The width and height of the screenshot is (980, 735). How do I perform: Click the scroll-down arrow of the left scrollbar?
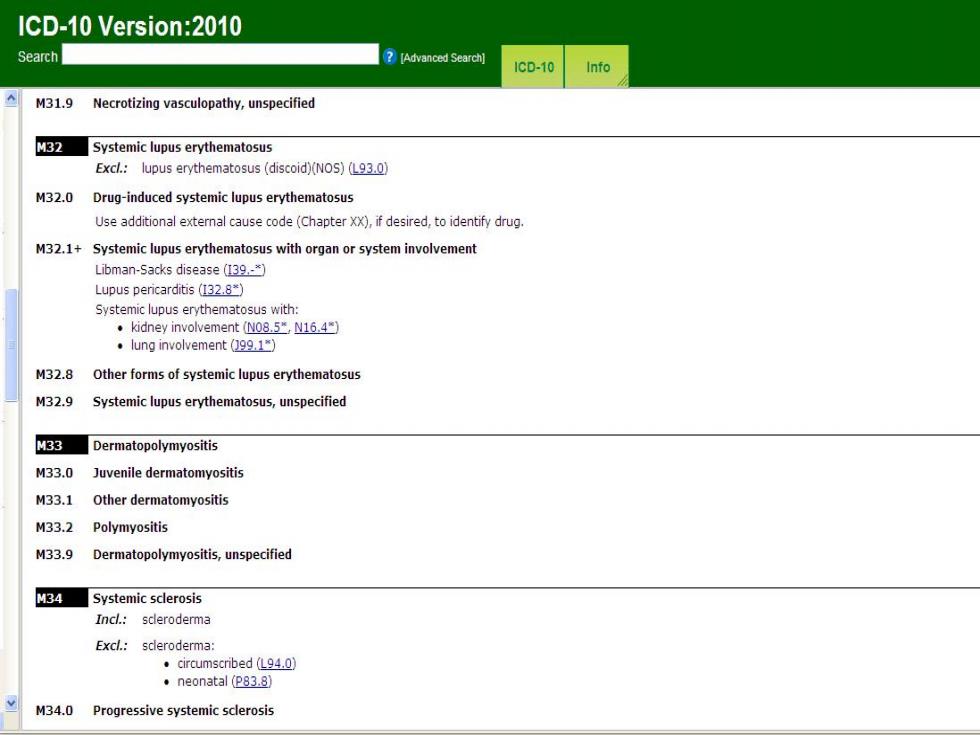coord(11,703)
